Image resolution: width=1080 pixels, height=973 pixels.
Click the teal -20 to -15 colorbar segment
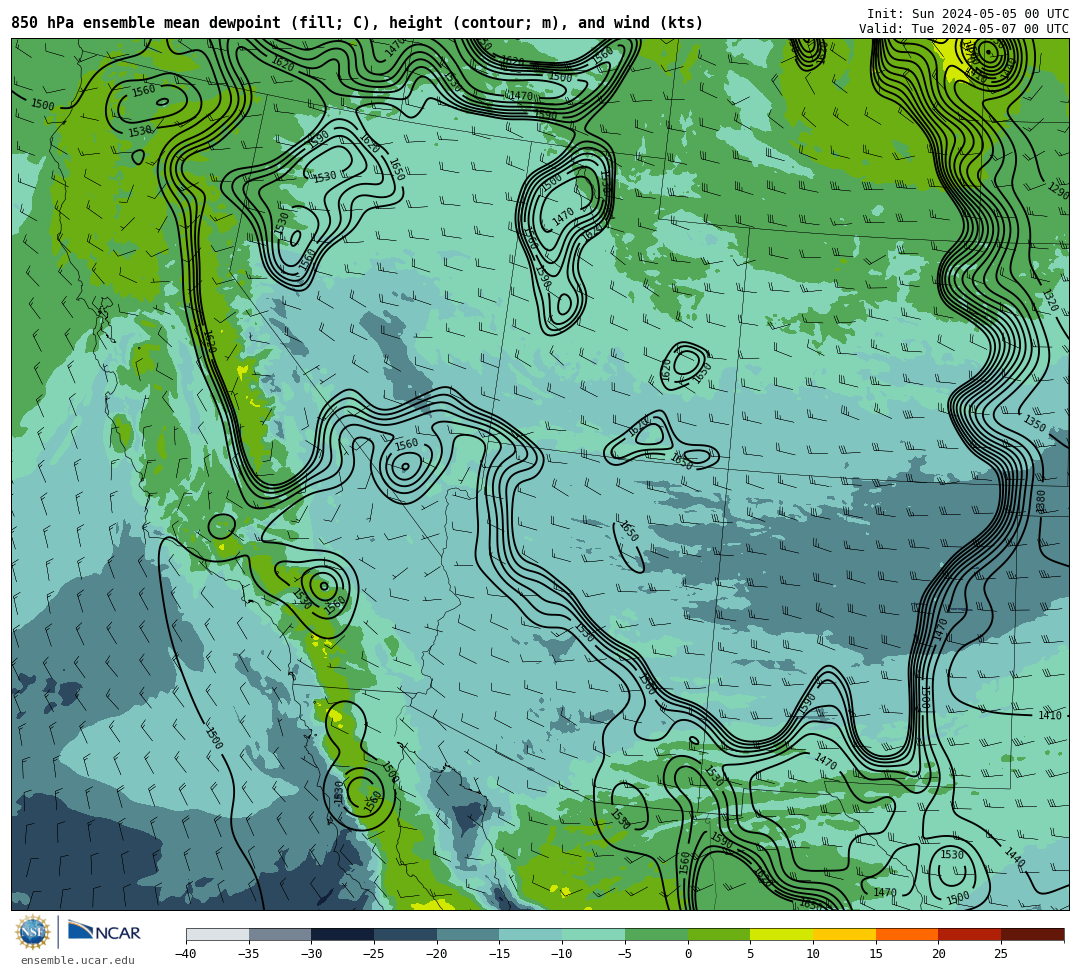(468, 934)
